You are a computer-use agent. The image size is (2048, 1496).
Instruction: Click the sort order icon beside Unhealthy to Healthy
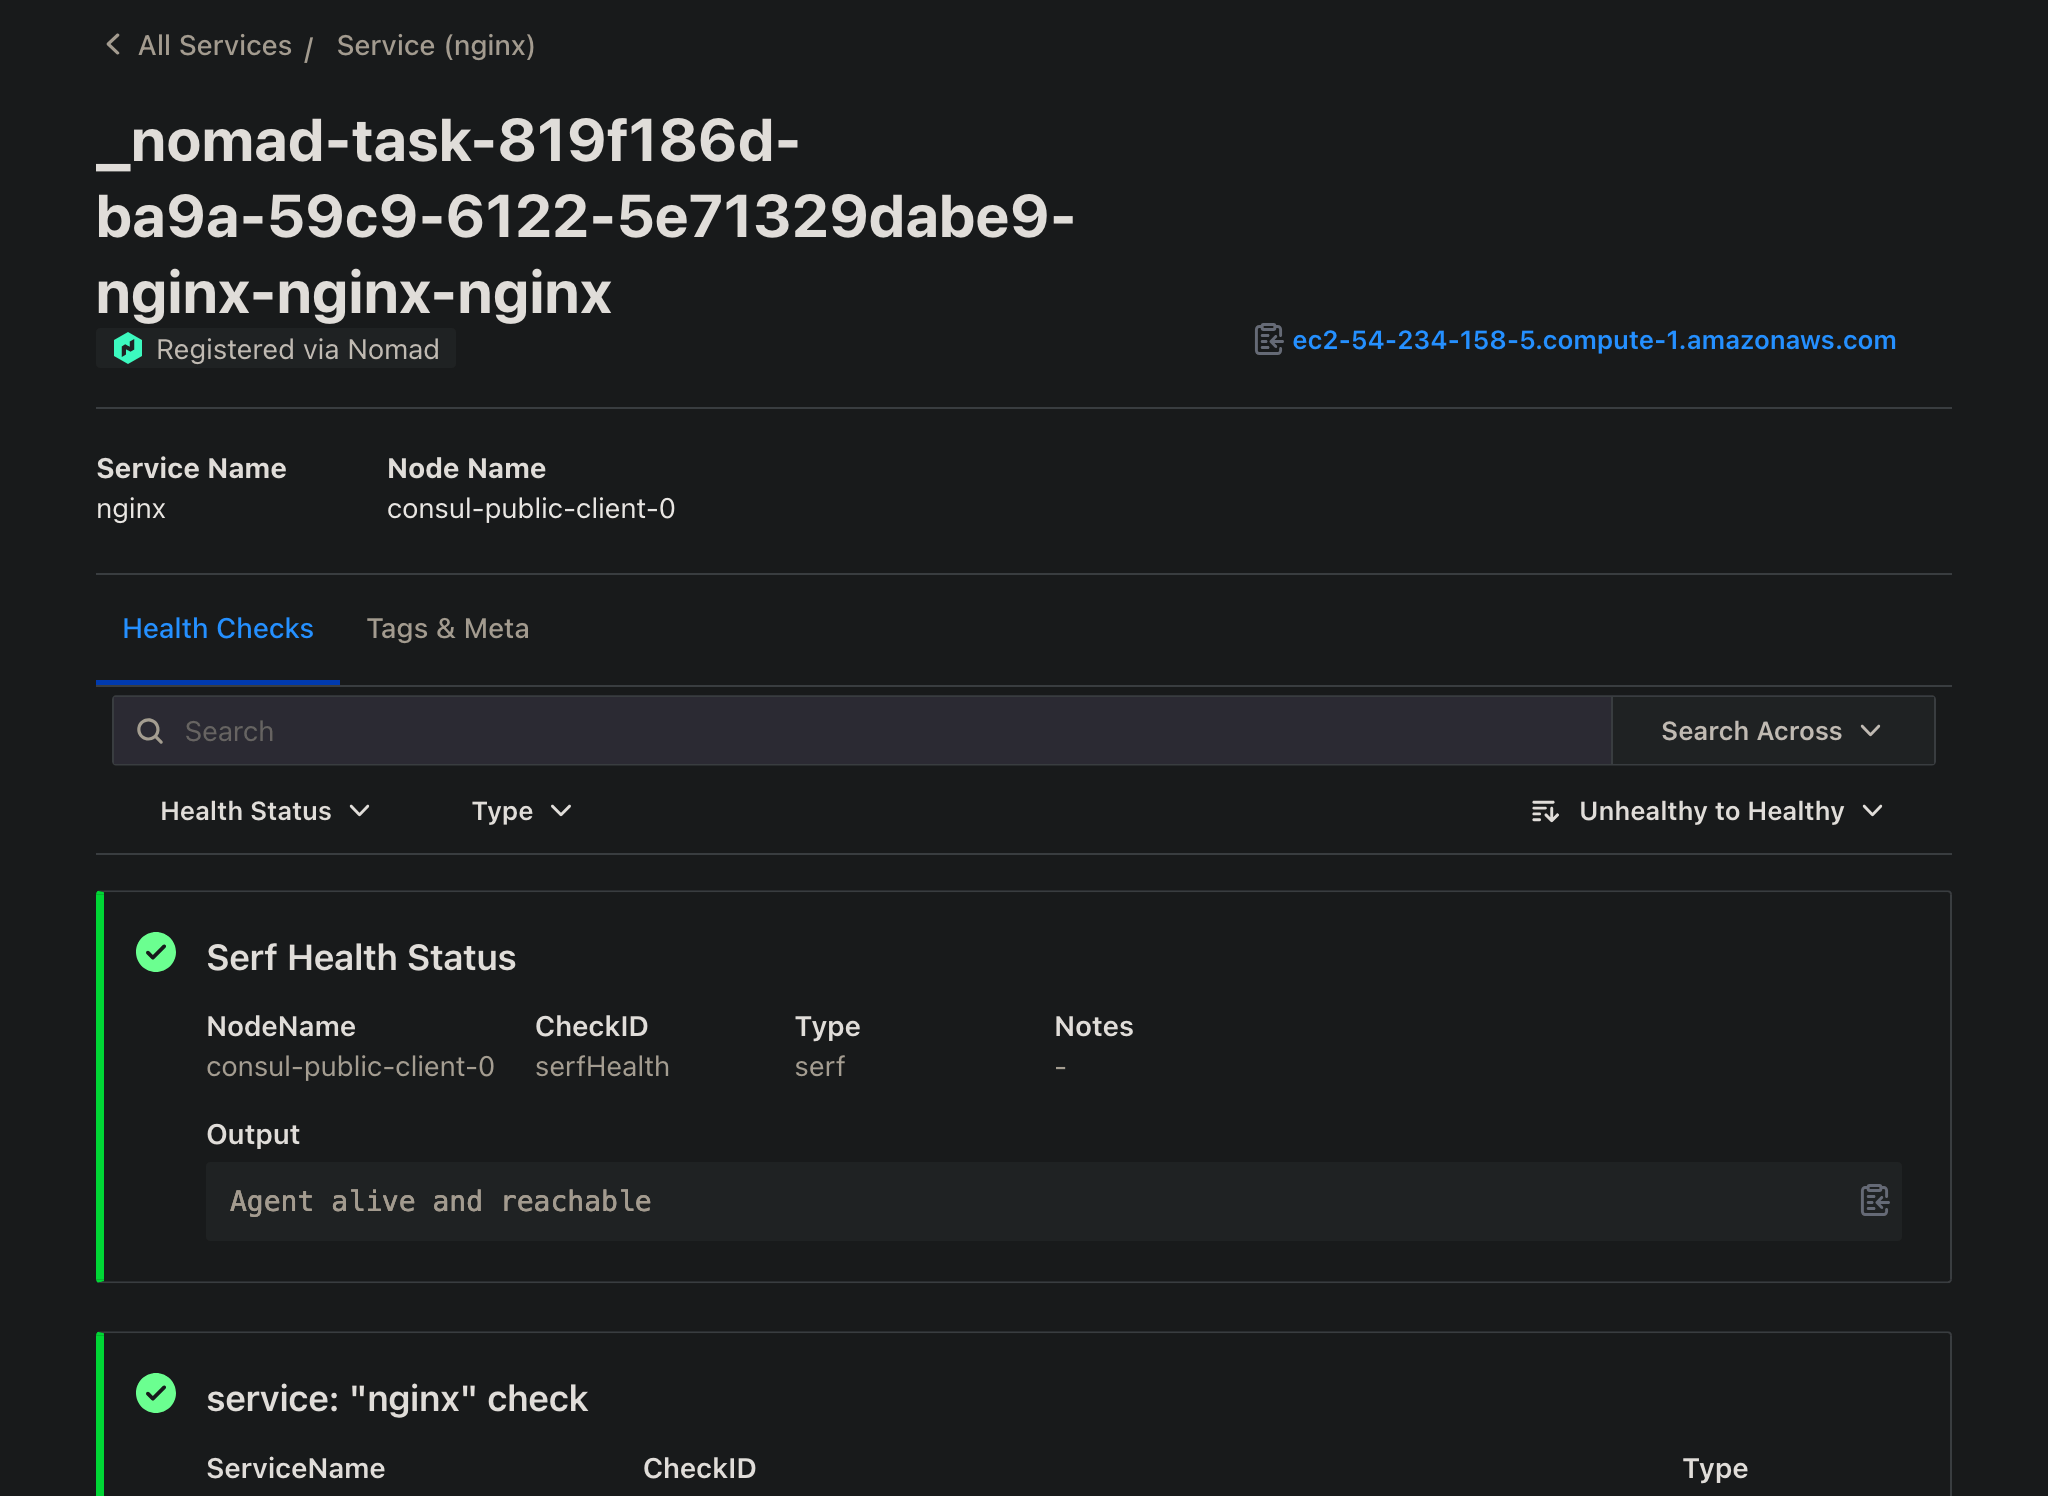[x=1546, y=811]
